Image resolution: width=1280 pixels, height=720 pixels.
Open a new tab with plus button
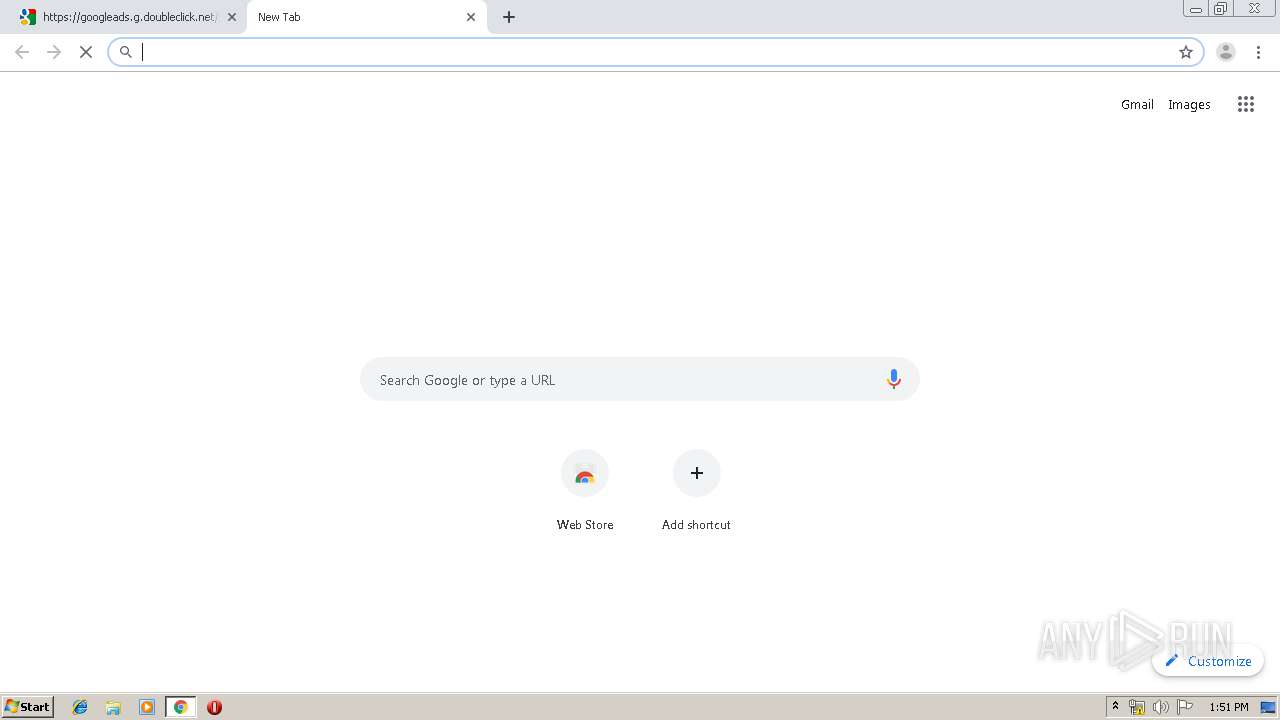point(509,17)
